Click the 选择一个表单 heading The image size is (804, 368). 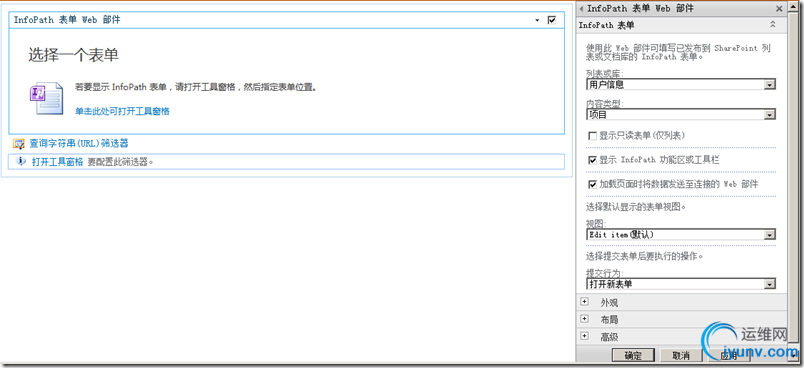tap(73, 55)
